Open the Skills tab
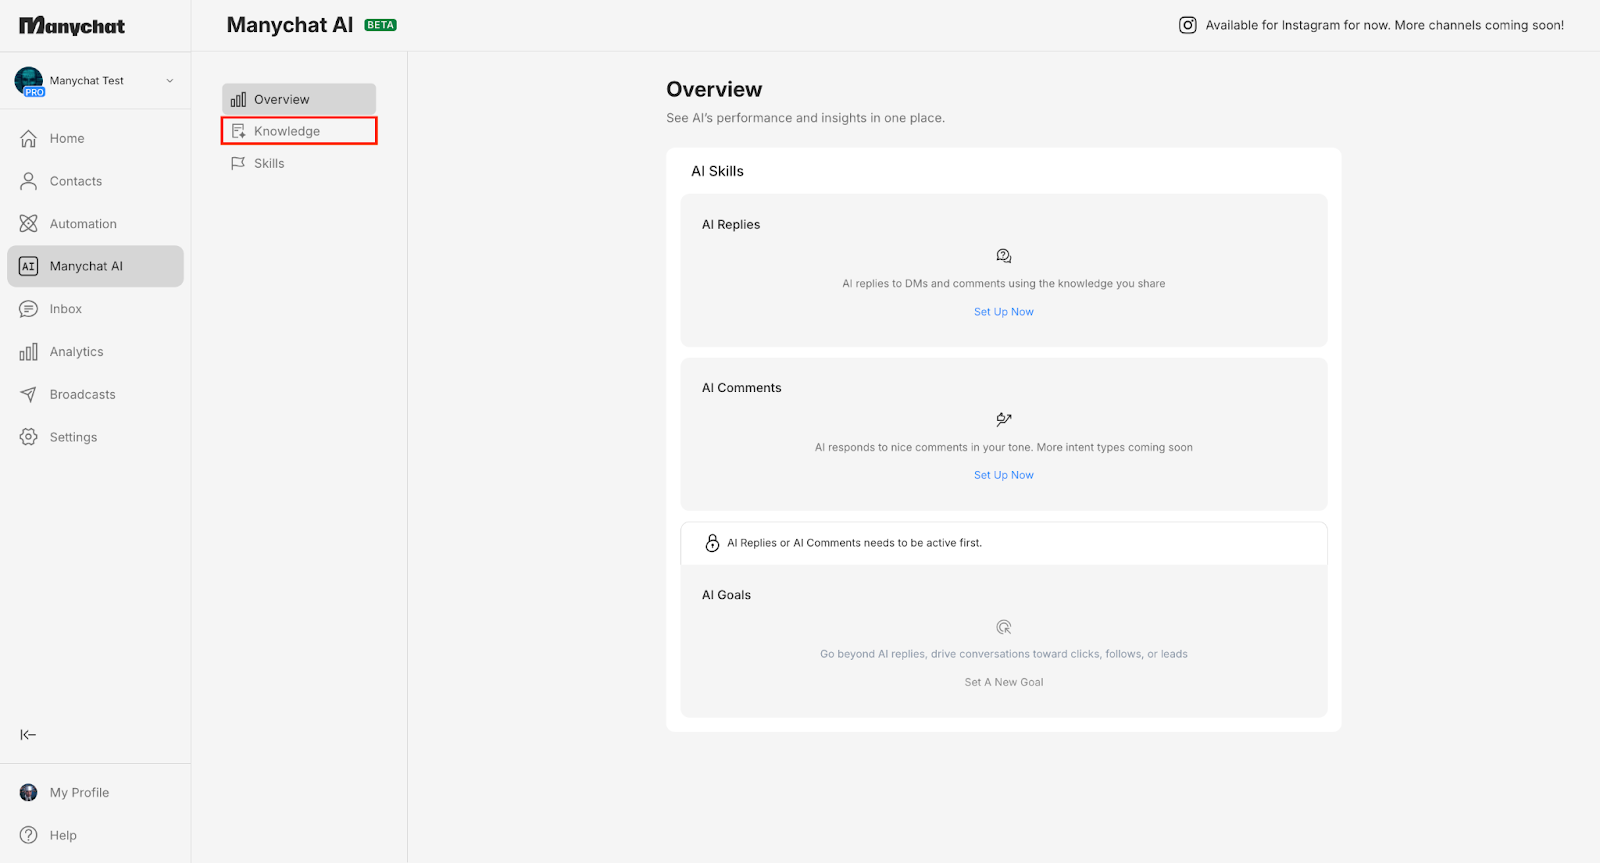Viewport: 1600px width, 863px height. (x=269, y=163)
